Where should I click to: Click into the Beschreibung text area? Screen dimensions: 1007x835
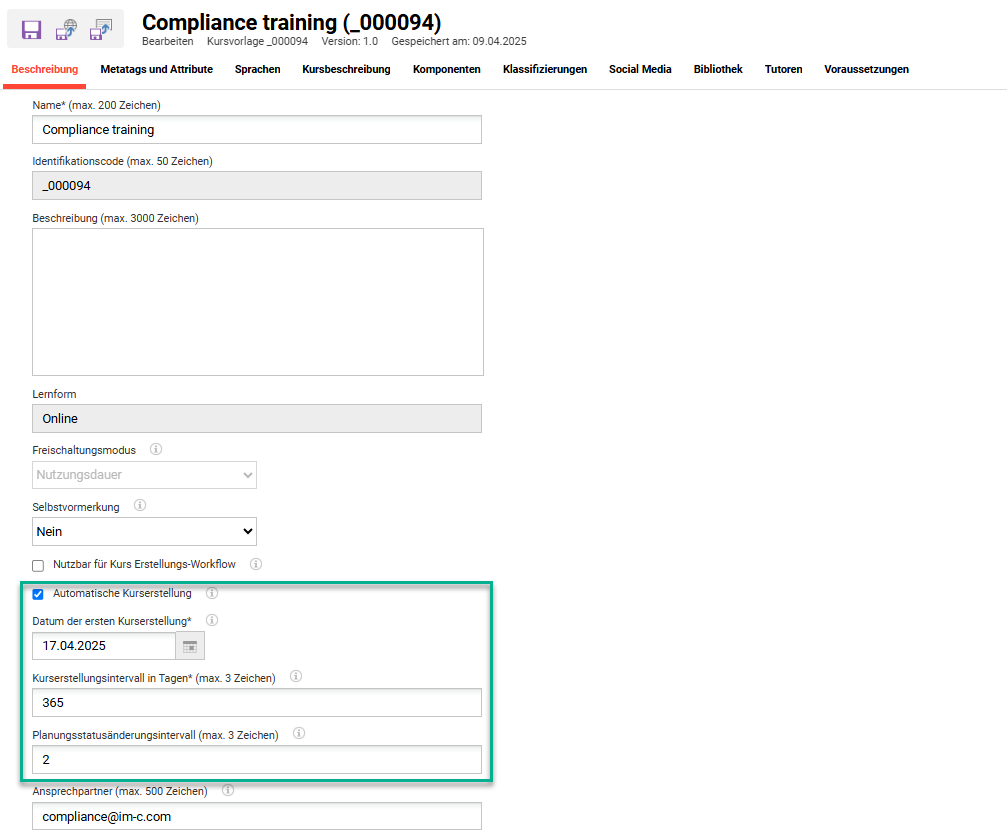coord(257,301)
